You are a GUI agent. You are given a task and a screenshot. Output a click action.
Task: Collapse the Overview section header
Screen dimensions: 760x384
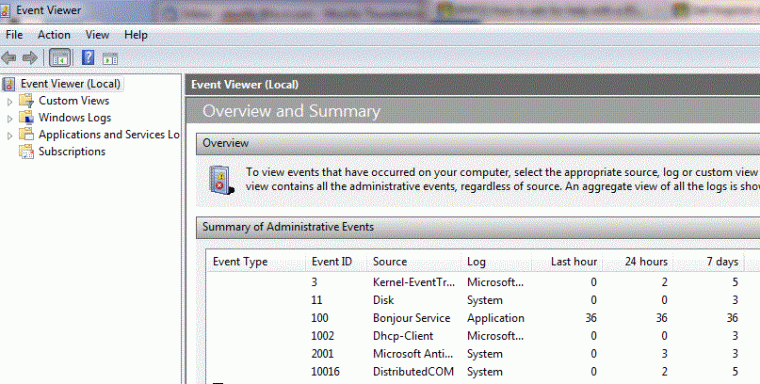click(x=478, y=144)
